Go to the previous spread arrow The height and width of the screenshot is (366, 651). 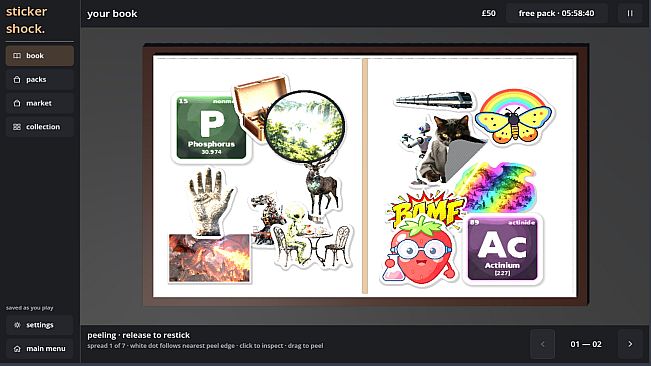click(542, 344)
